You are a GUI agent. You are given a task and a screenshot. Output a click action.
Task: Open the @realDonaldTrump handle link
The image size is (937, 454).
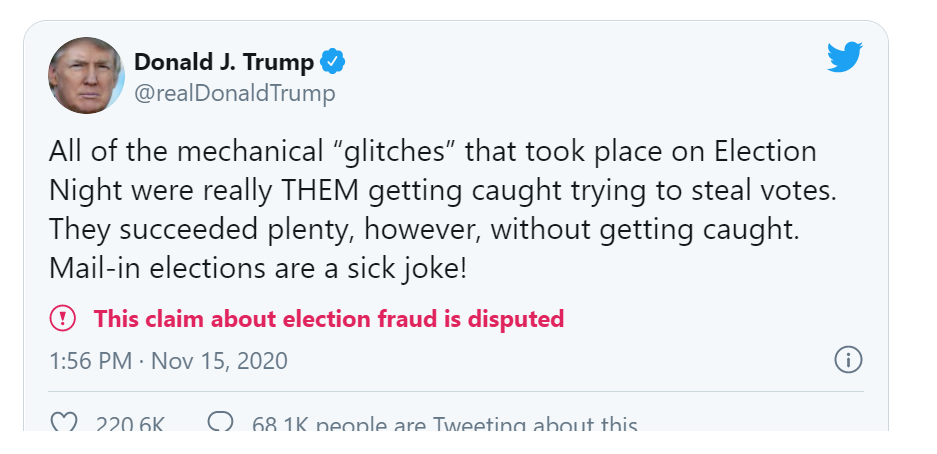pyautogui.click(x=234, y=94)
